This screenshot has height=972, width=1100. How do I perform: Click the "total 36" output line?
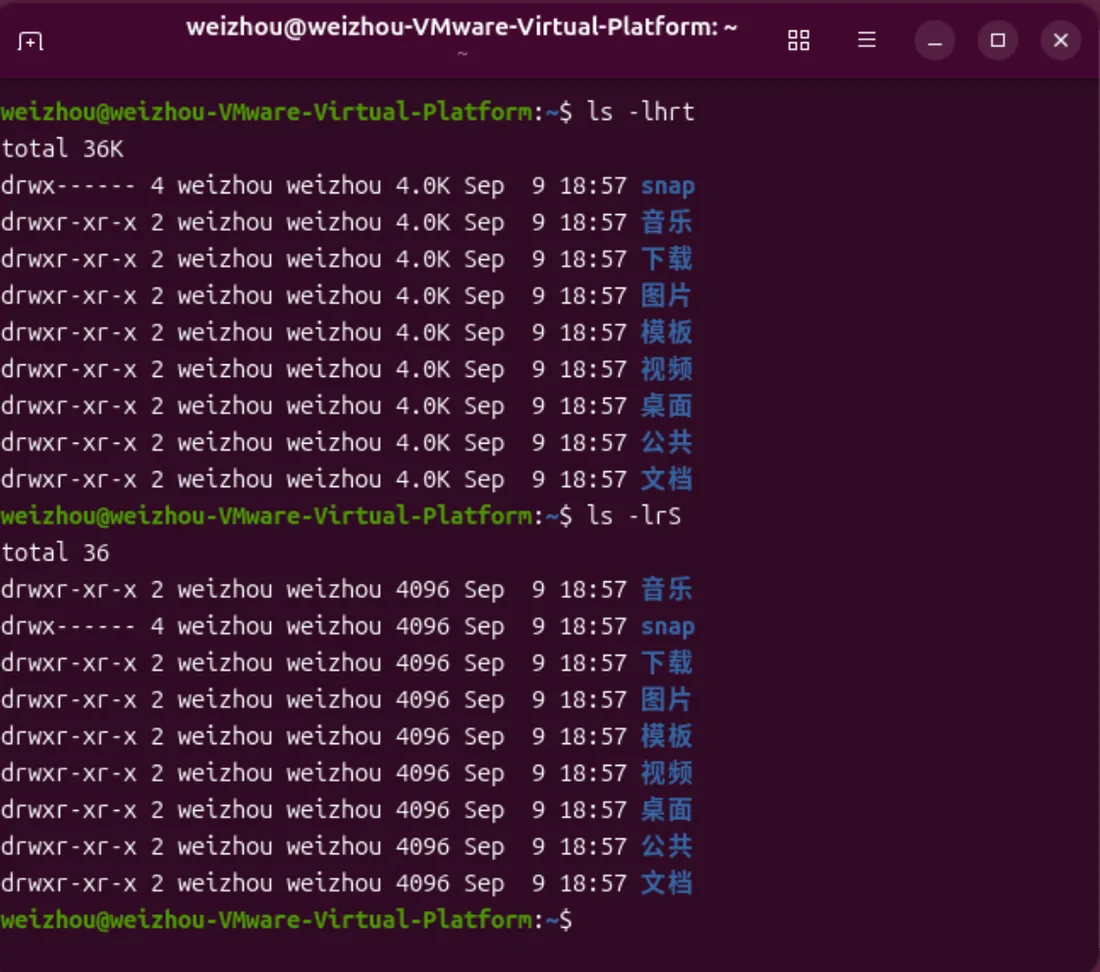coord(55,553)
